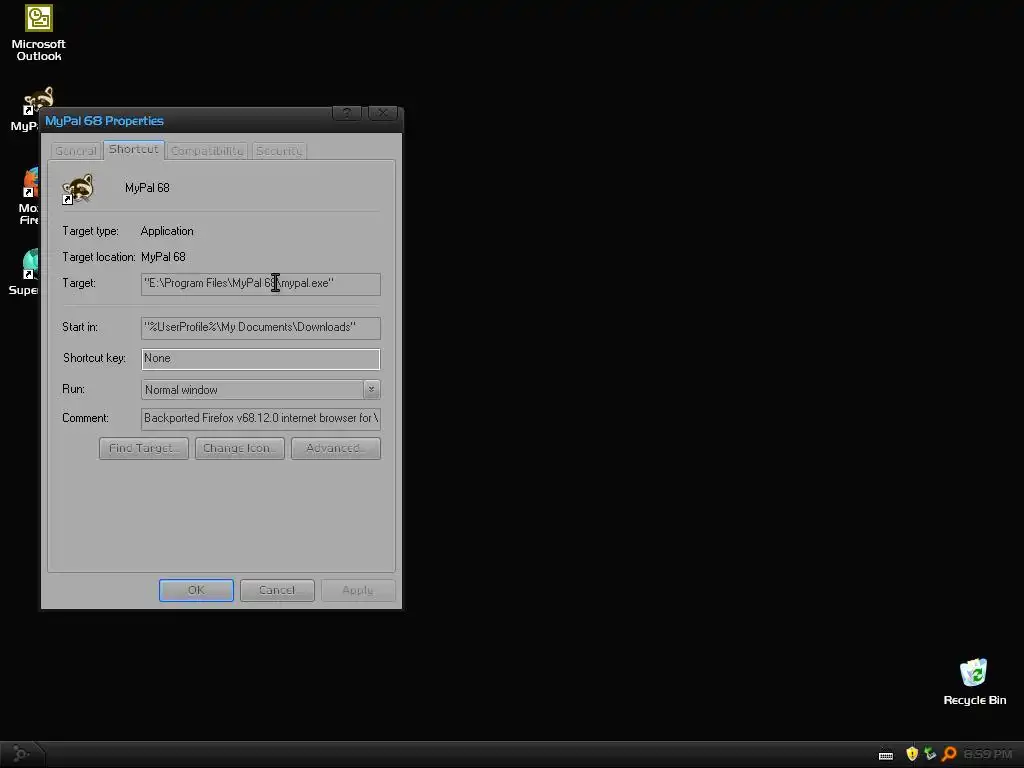Select the Shortcut tab
Image resolution: width=1024 pixels, height=768 pixels.
coord(133,150)
